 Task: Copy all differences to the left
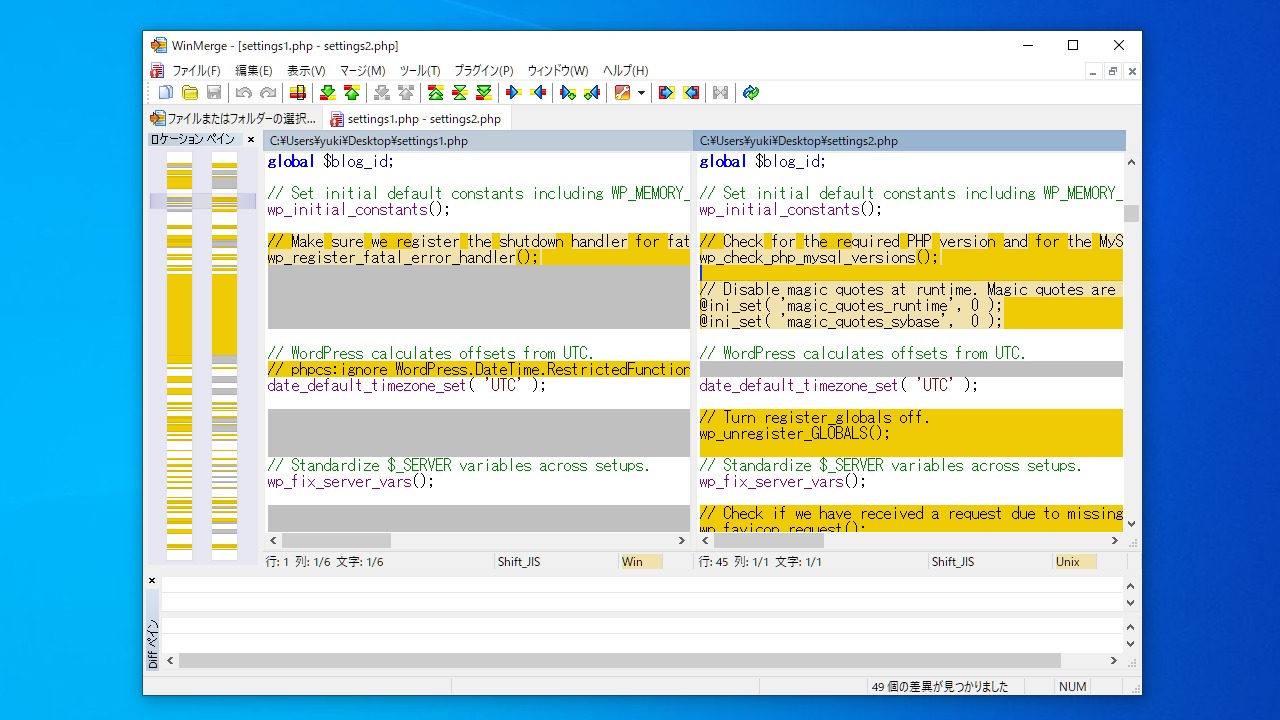coord(691,93)
